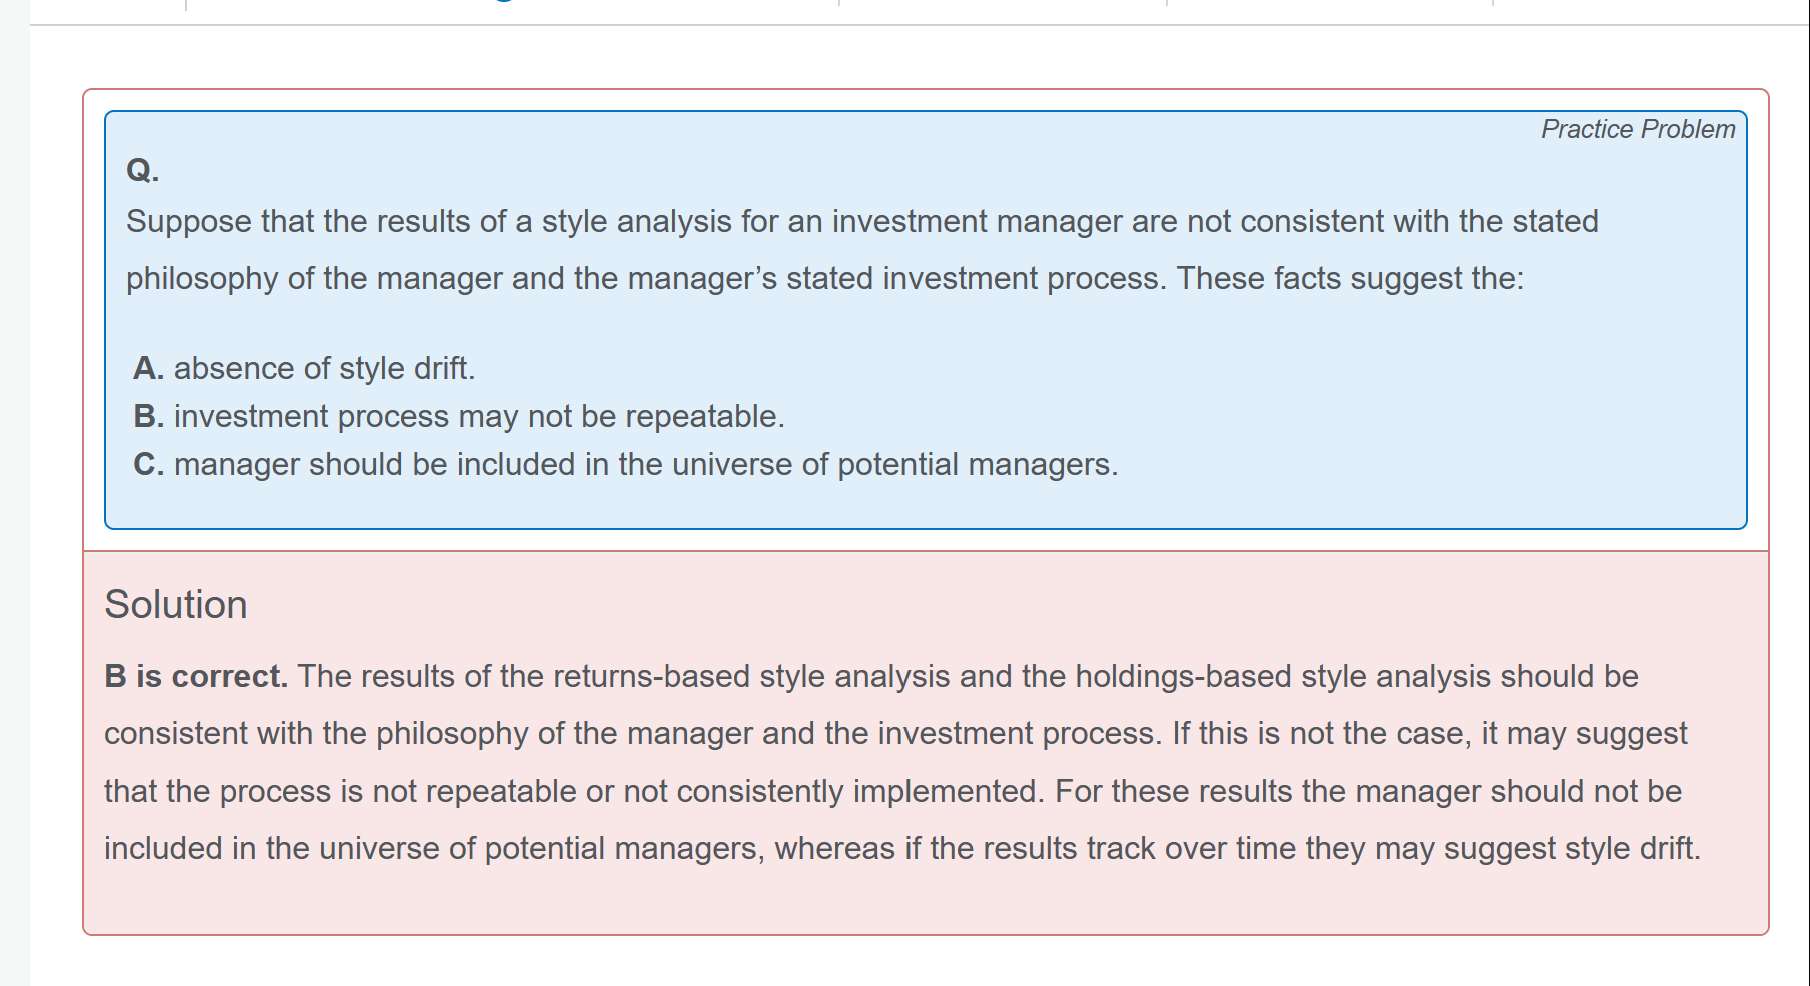Viewport: 1810px width, 986px height.
Task: Click 'These facts suggest the:' in question
Action: click(x=1349, y=278)
